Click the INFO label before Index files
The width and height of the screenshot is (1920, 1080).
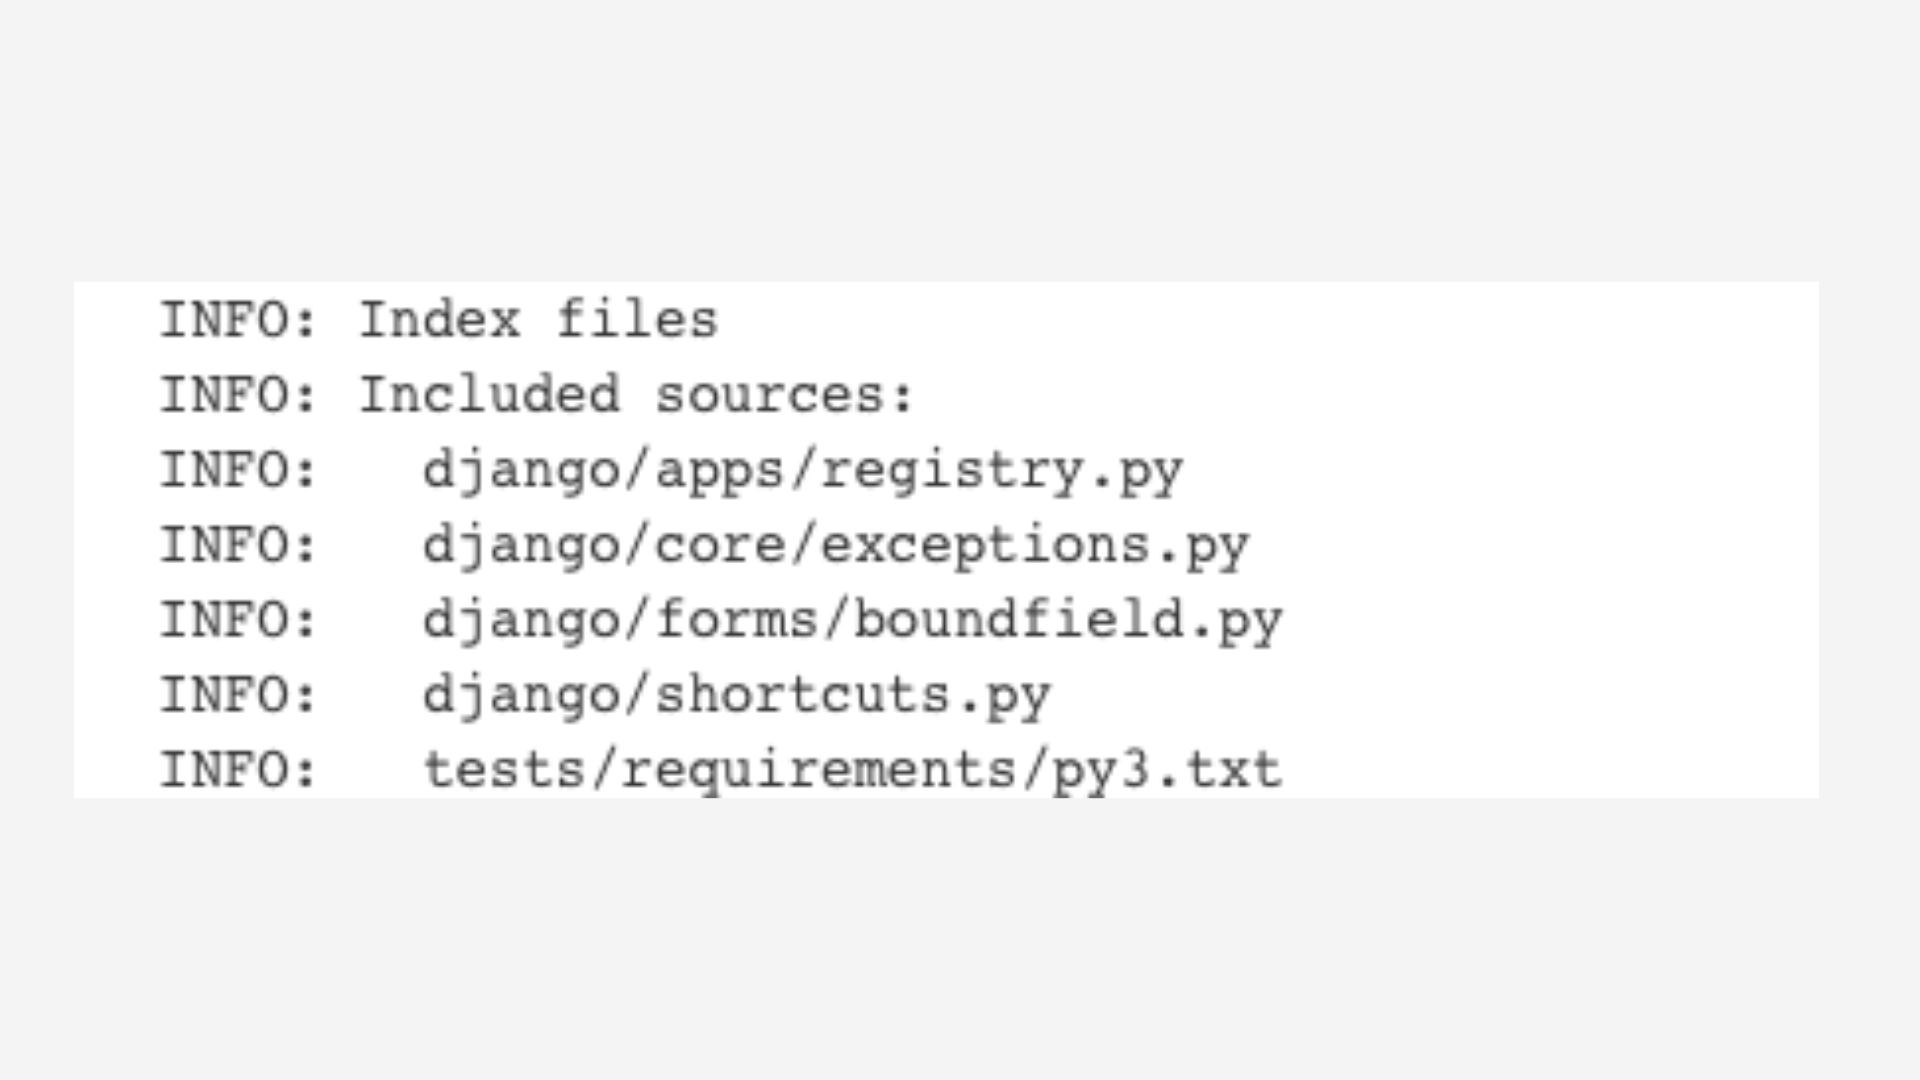click(x=238, y=321)
